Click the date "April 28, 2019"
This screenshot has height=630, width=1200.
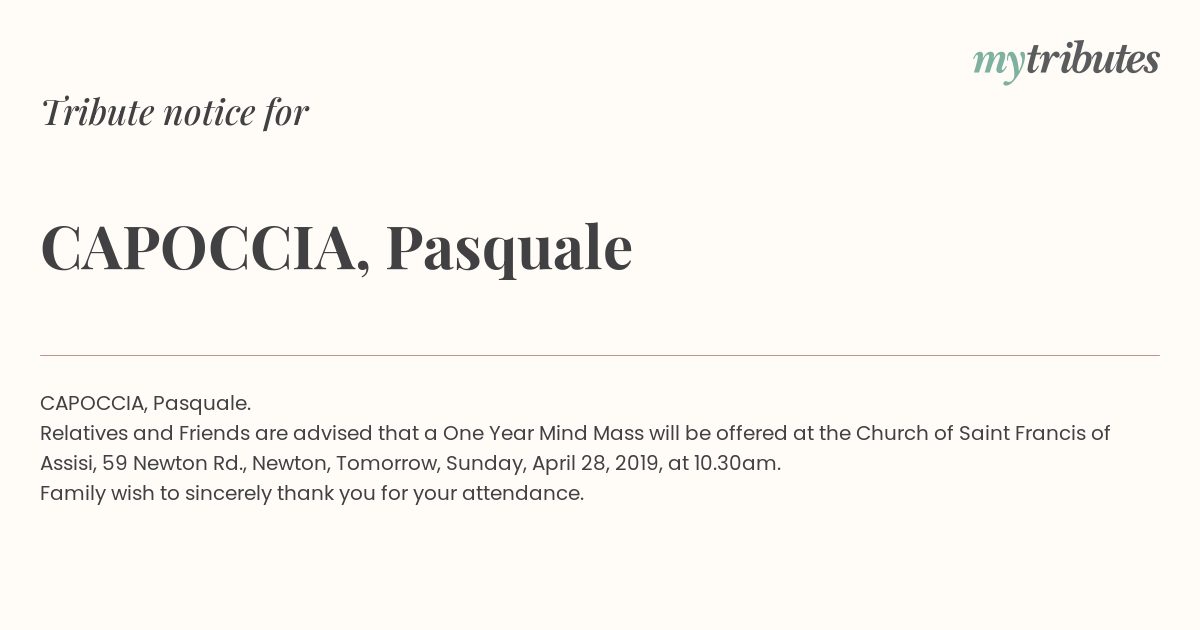596,464
